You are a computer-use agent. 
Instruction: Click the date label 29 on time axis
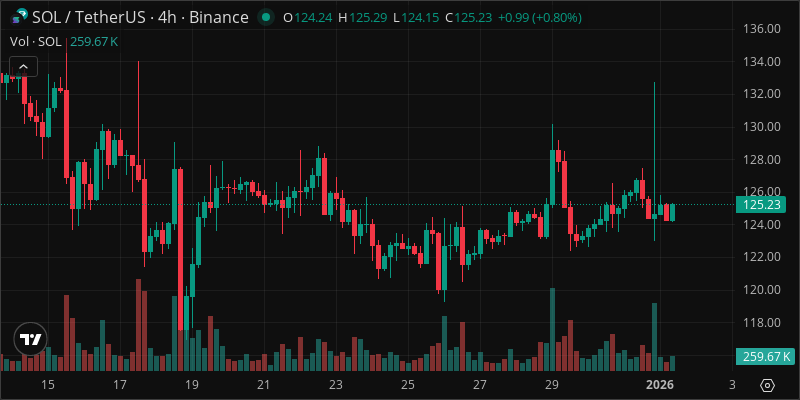[551, 384]
